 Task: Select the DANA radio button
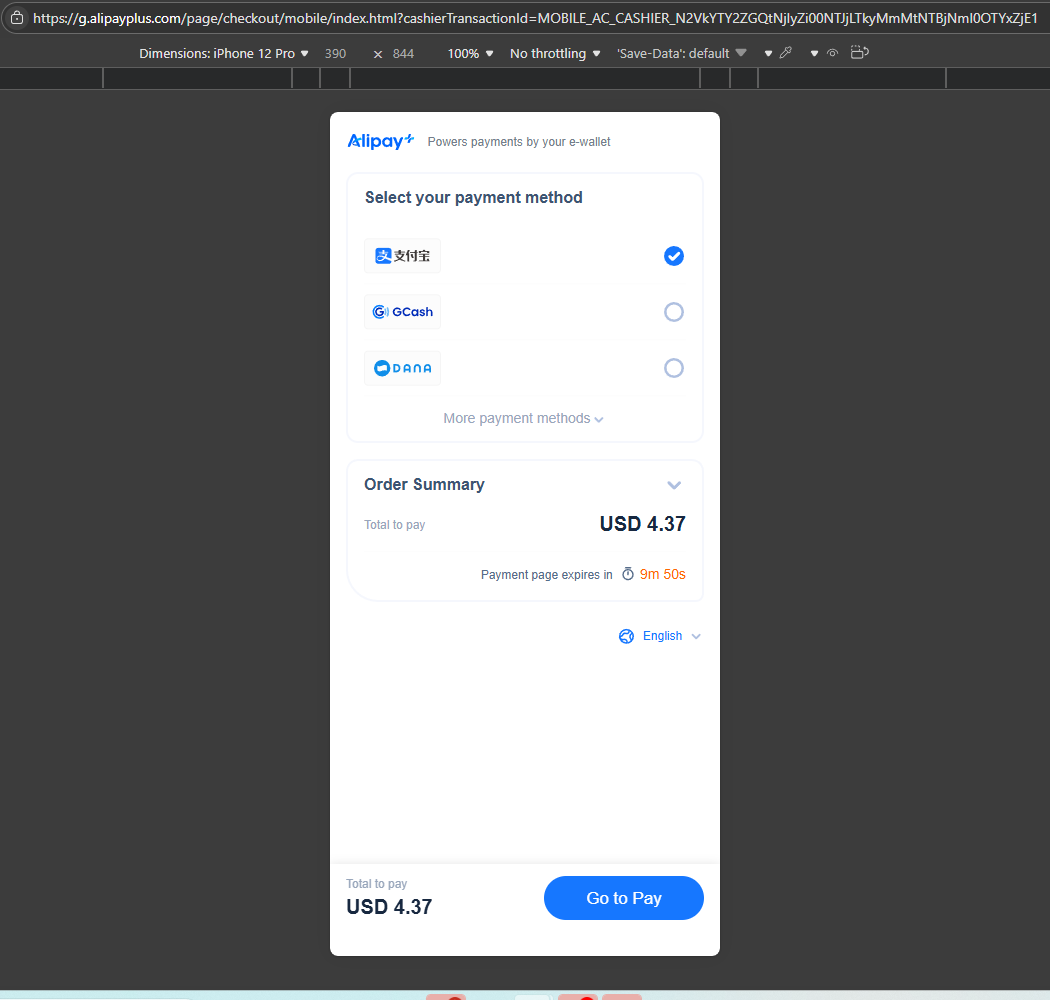[x=674, y=368]
